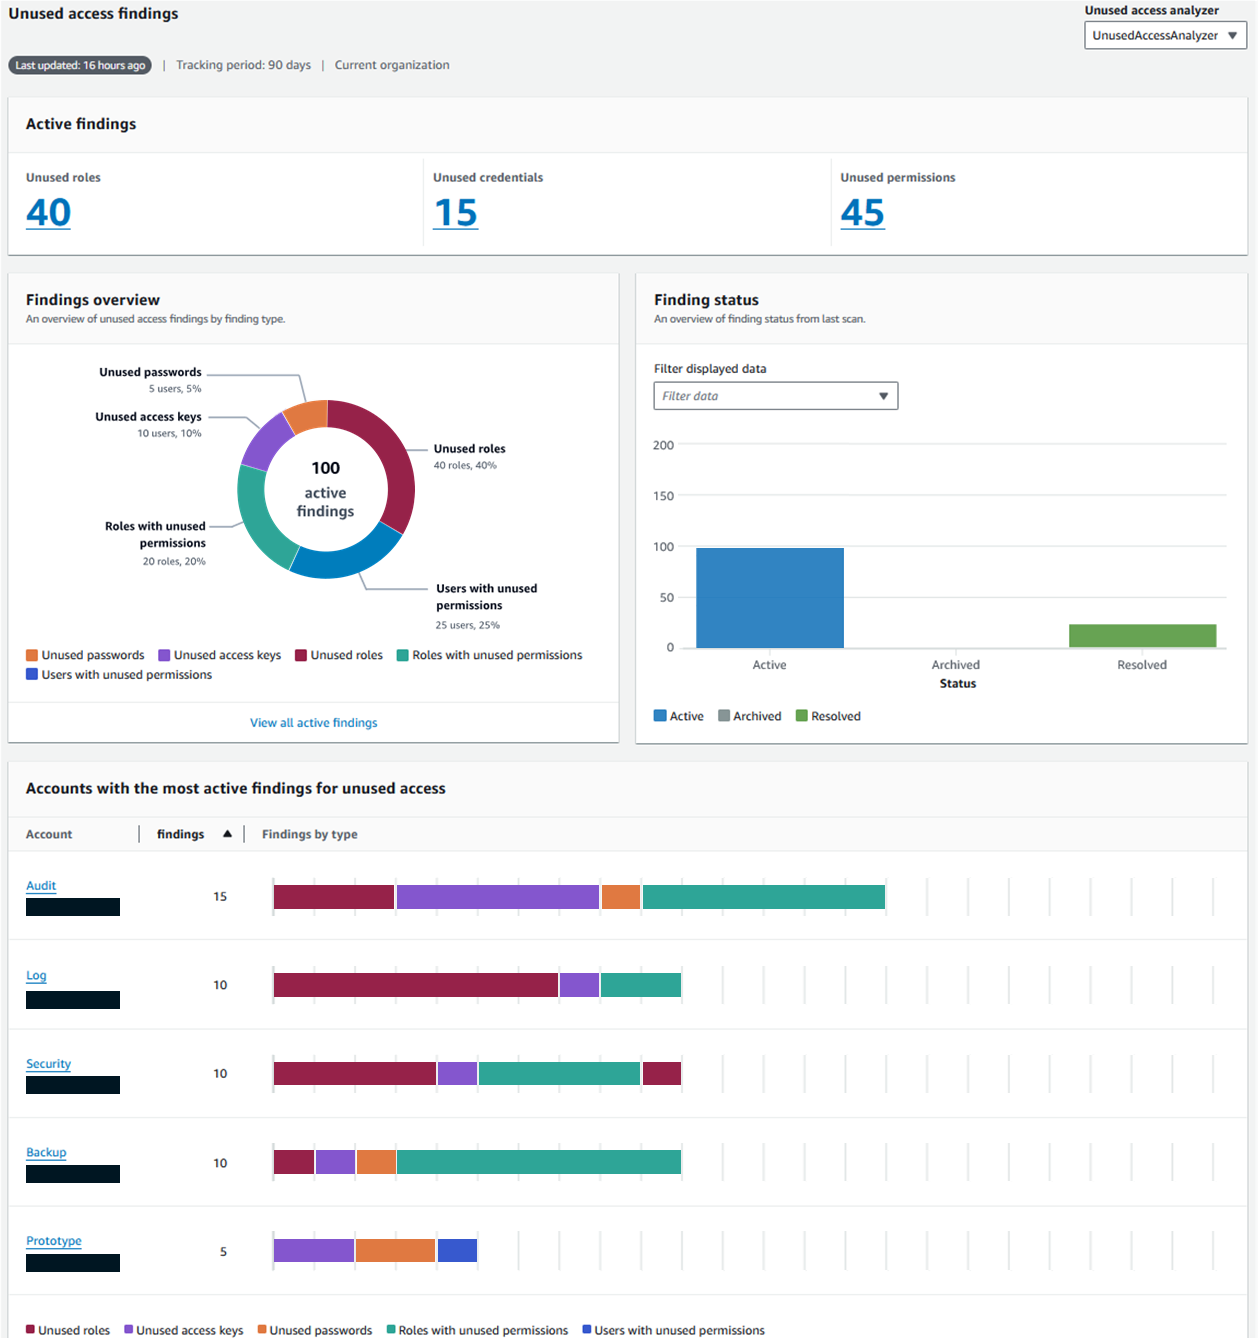Open the Security account details
Image resolution: width=1258 pixels, height=1338 pixels.
pyautogui.click(x=48, y=1064)
